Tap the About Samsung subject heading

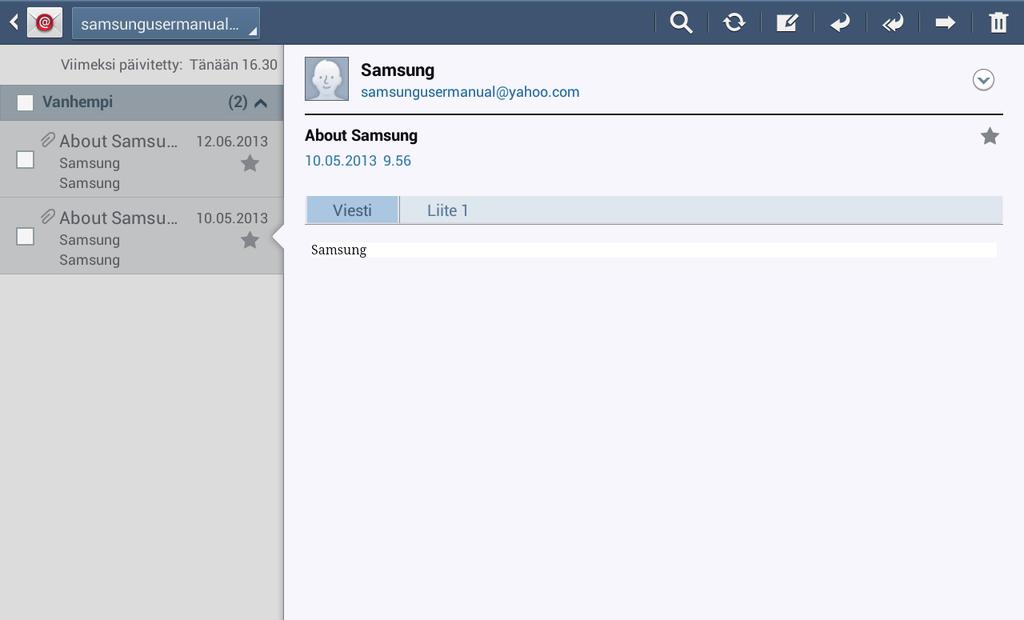pyautogui.click(x=361, y=135)
